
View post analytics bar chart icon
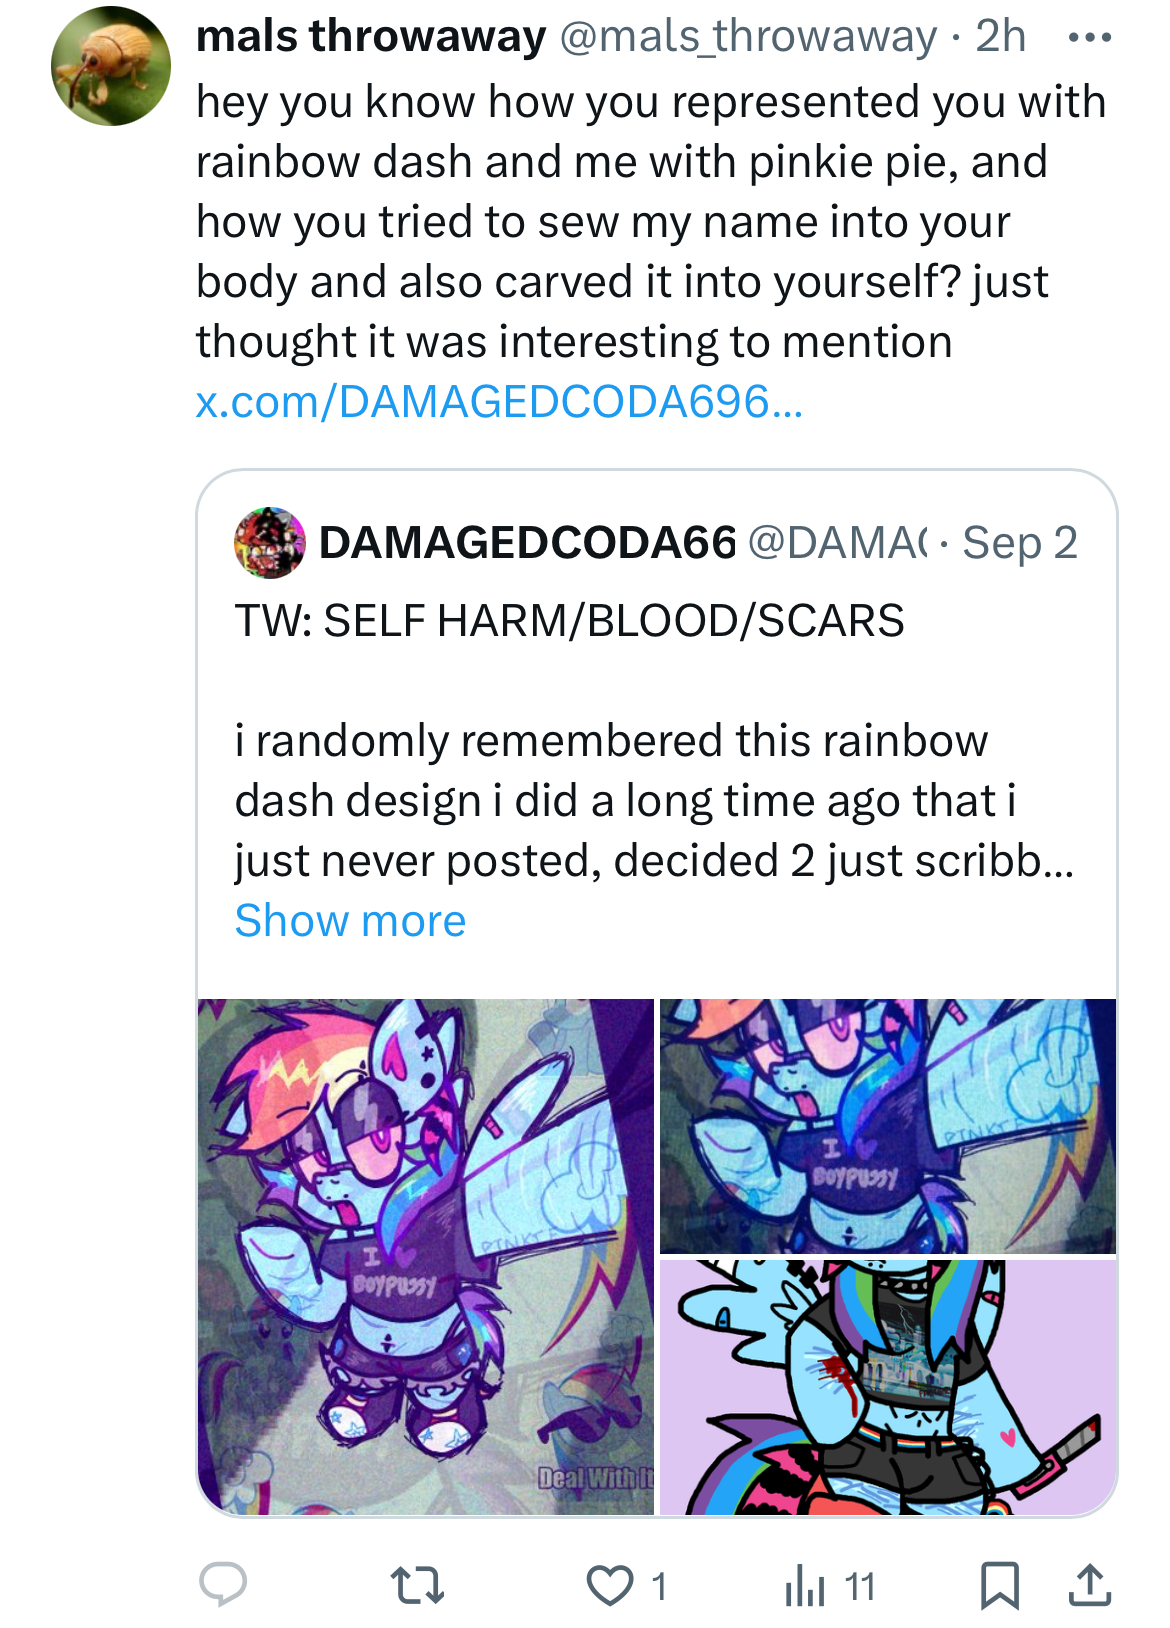(x=805, y=1586)
